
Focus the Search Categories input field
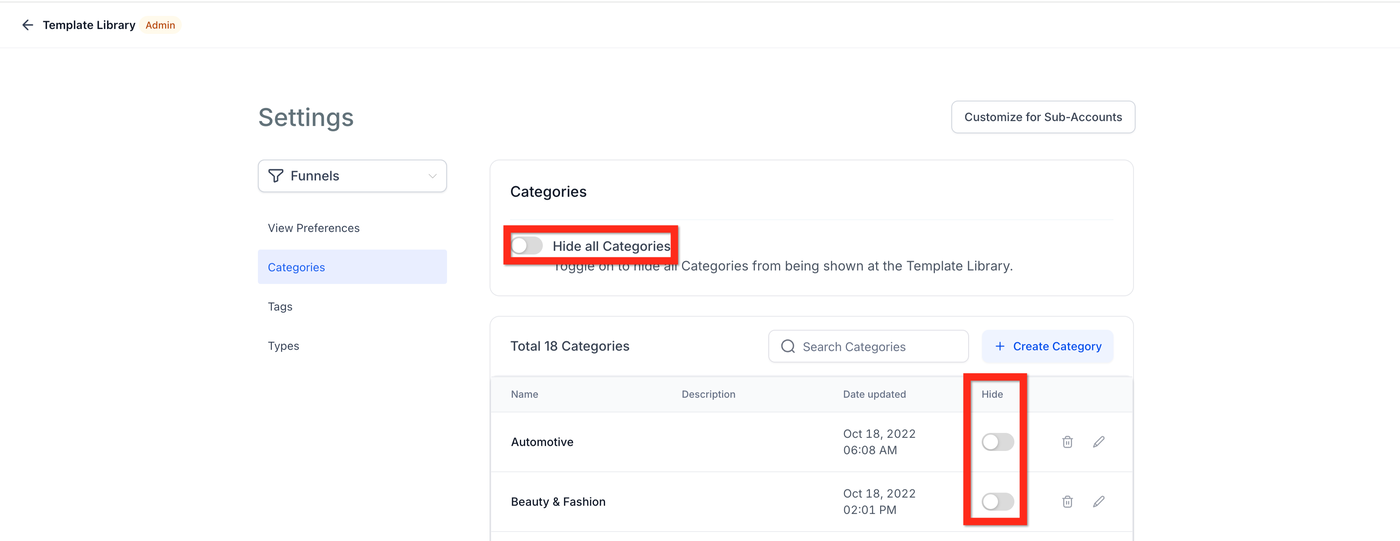pos(878,347)
